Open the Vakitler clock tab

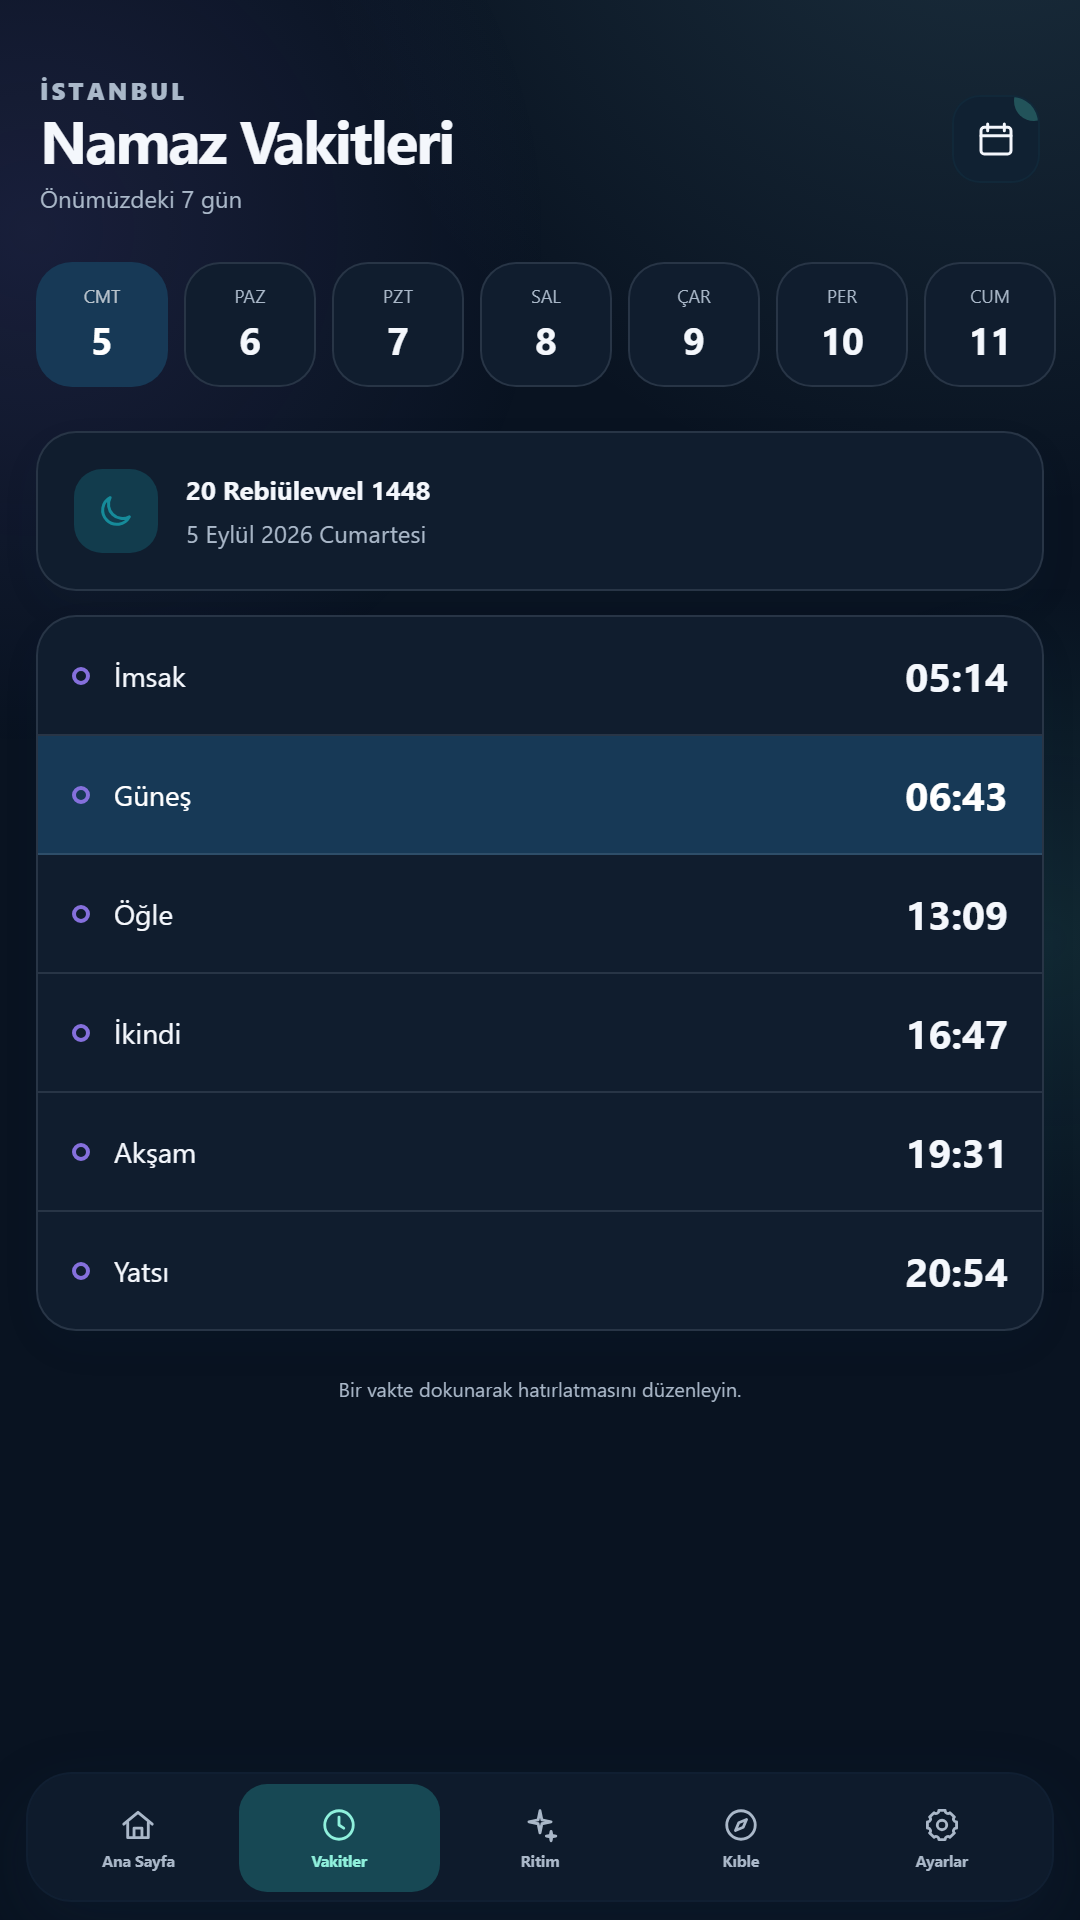(x=339, y=1838)
